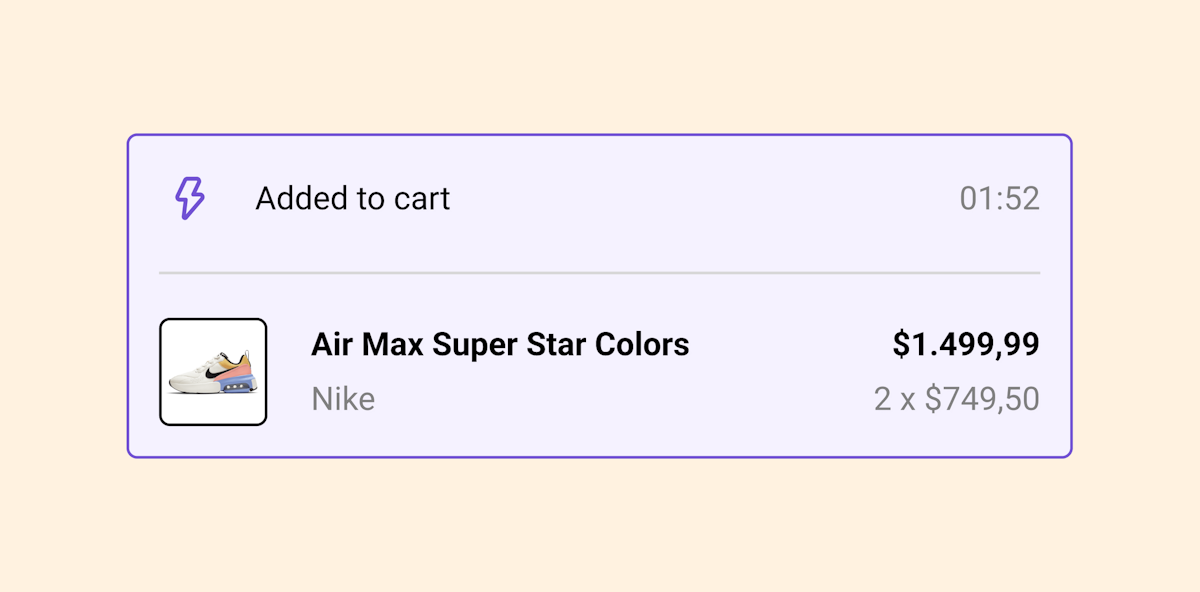Click the Nike brand label

343,399
